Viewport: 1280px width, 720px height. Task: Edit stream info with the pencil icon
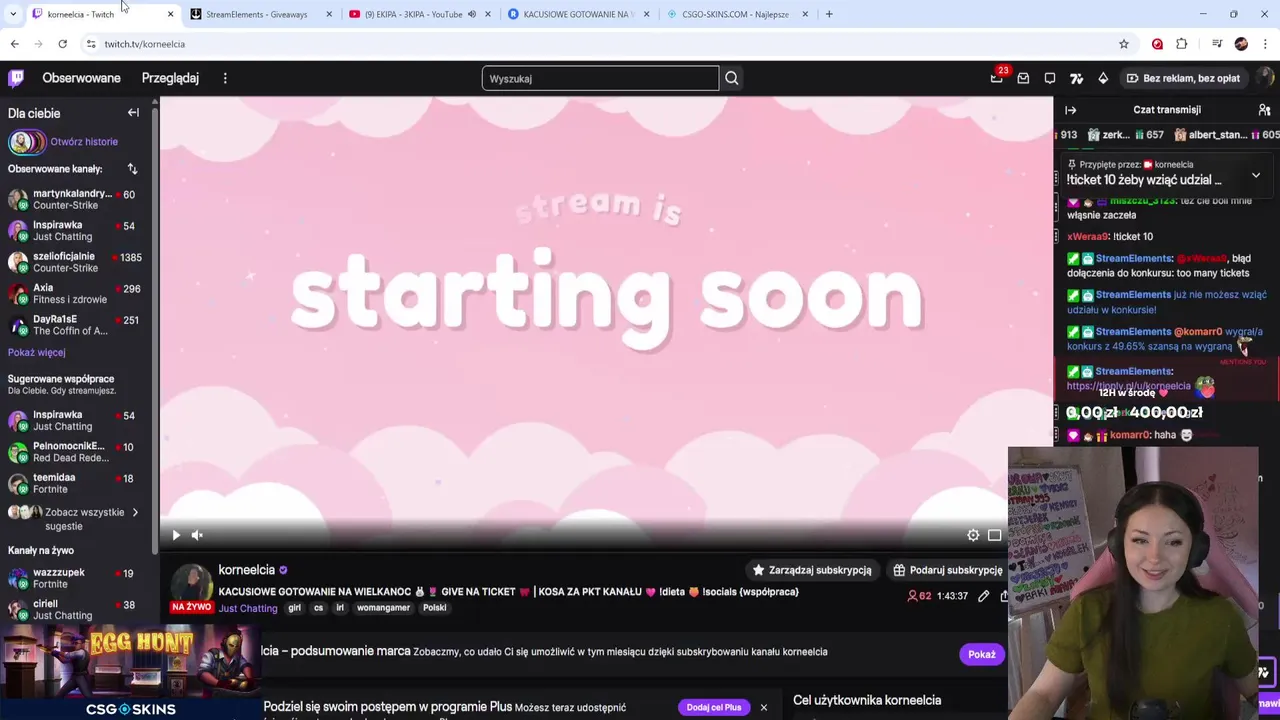[984, 596]
